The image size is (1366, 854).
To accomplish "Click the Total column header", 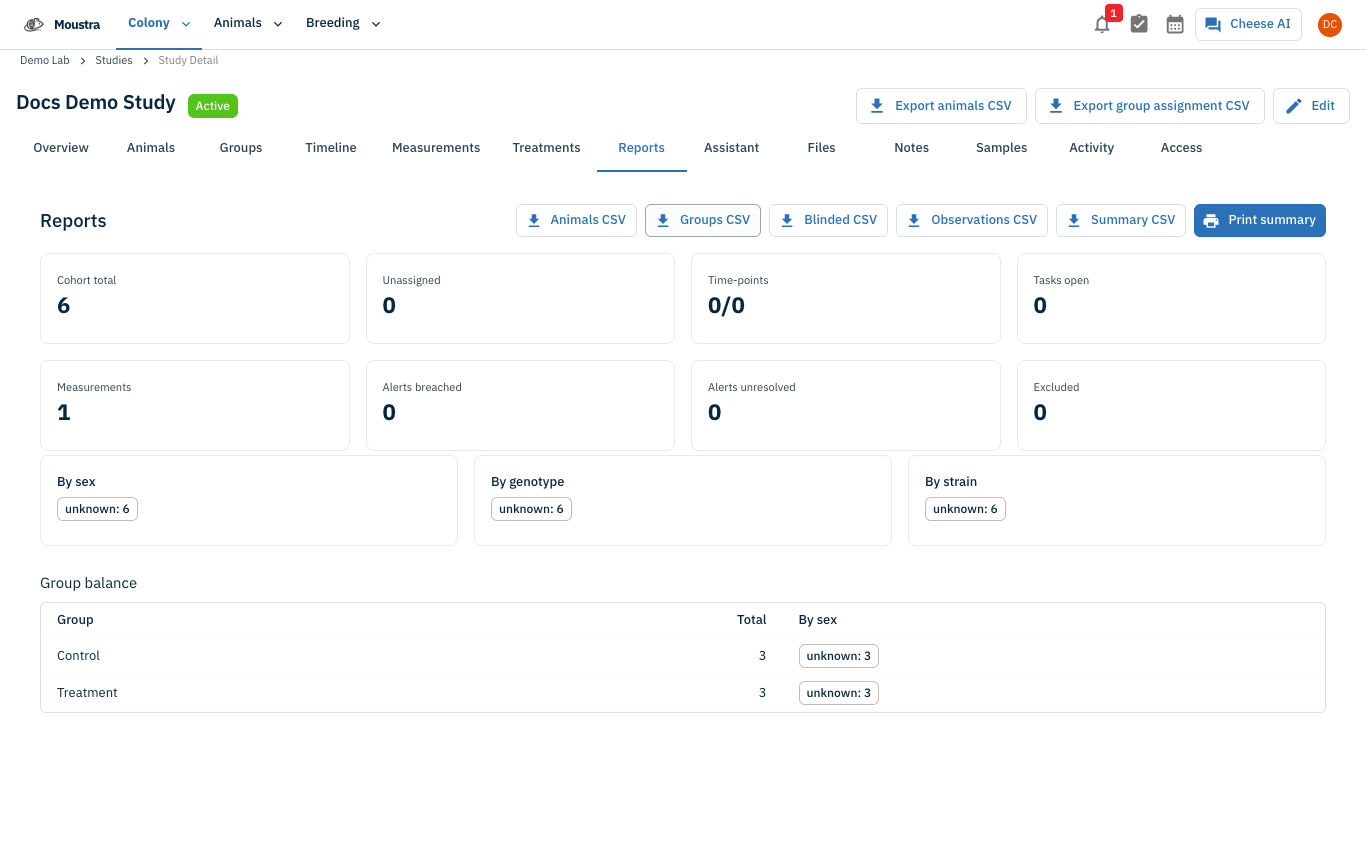I will click(751, 620).
